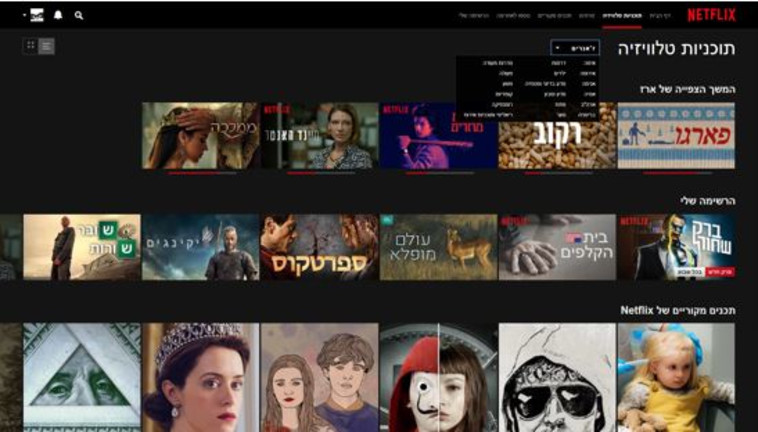
Task: Open account menu arrow beside avatar
Action: (x=23, y=16)
